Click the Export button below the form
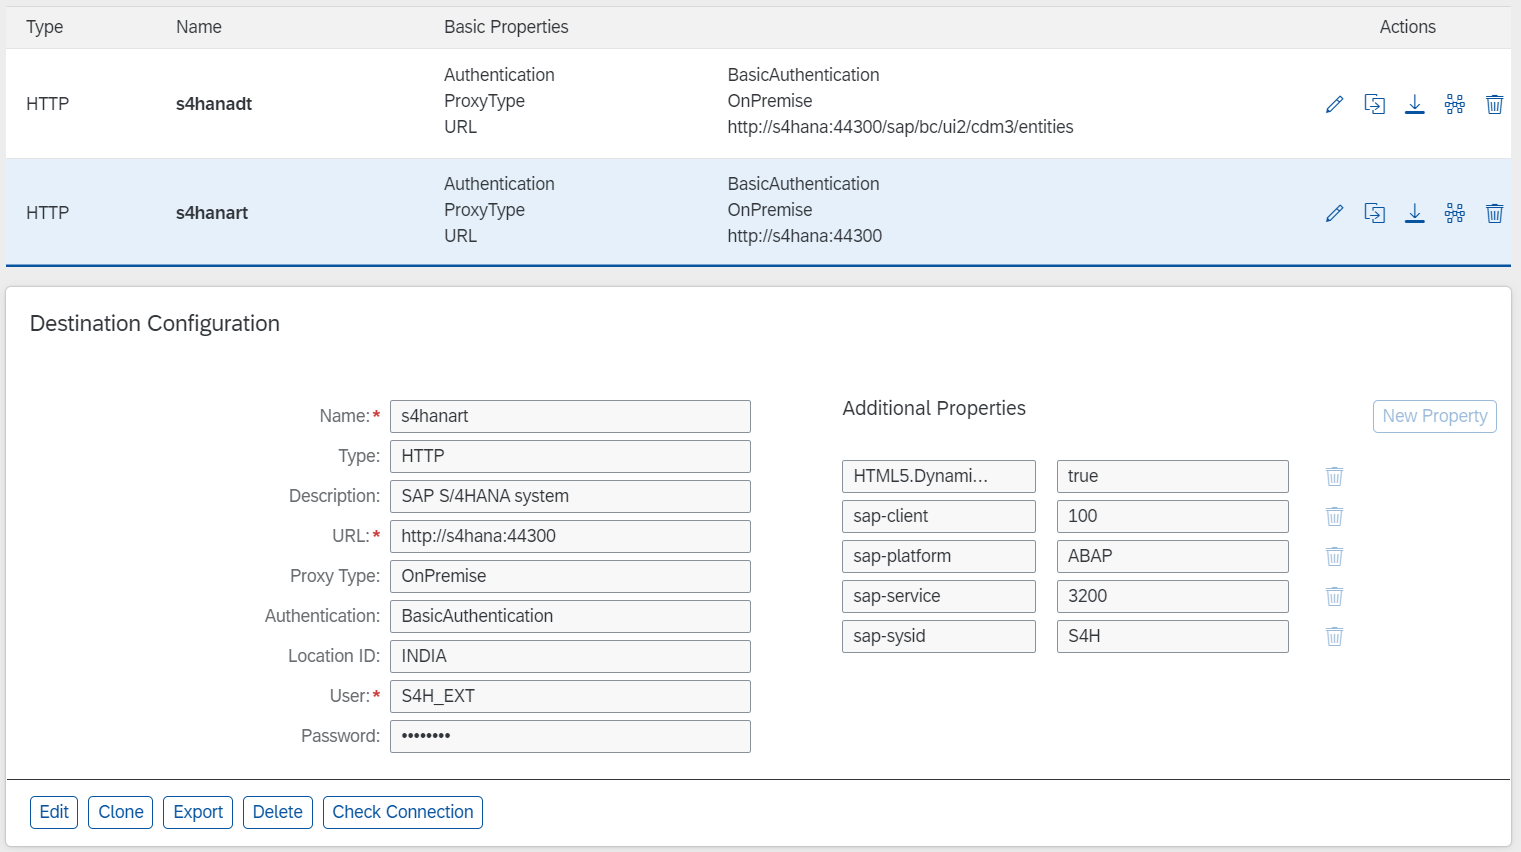The image size is (1521, 852). pyautogui.click(x=198, y=812)
